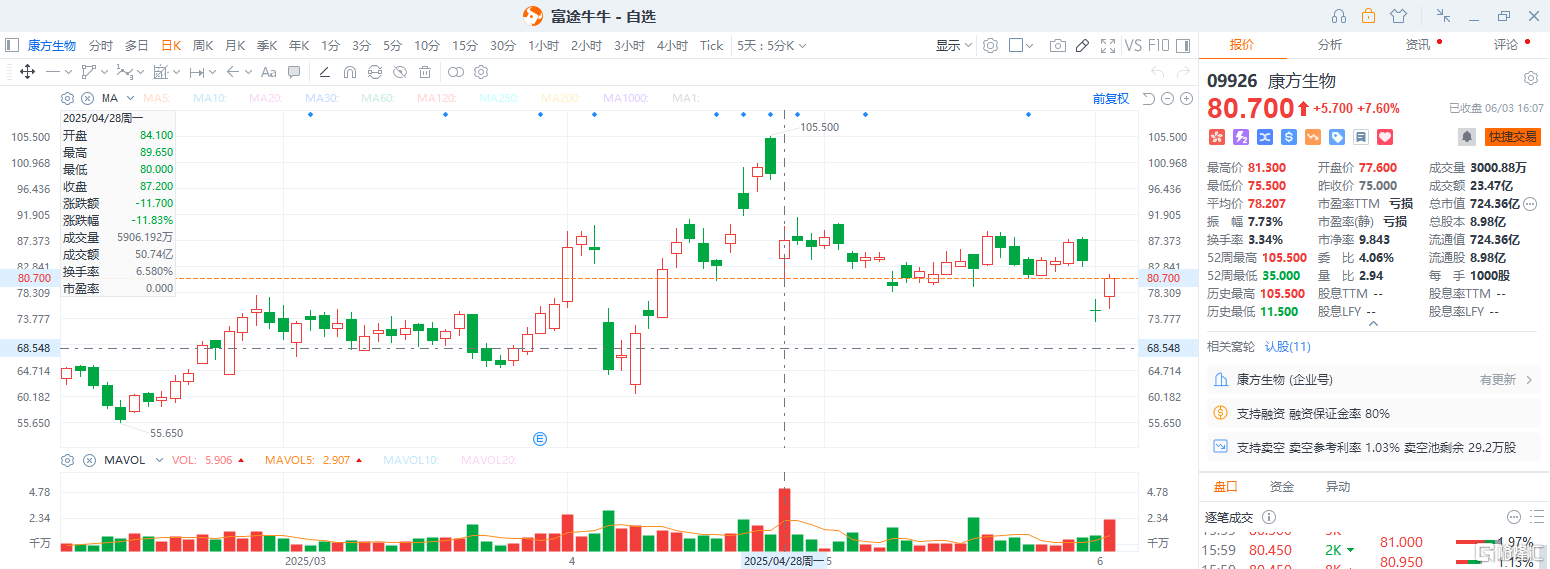Click 支持融资 margin financing row

(1374, 413)
